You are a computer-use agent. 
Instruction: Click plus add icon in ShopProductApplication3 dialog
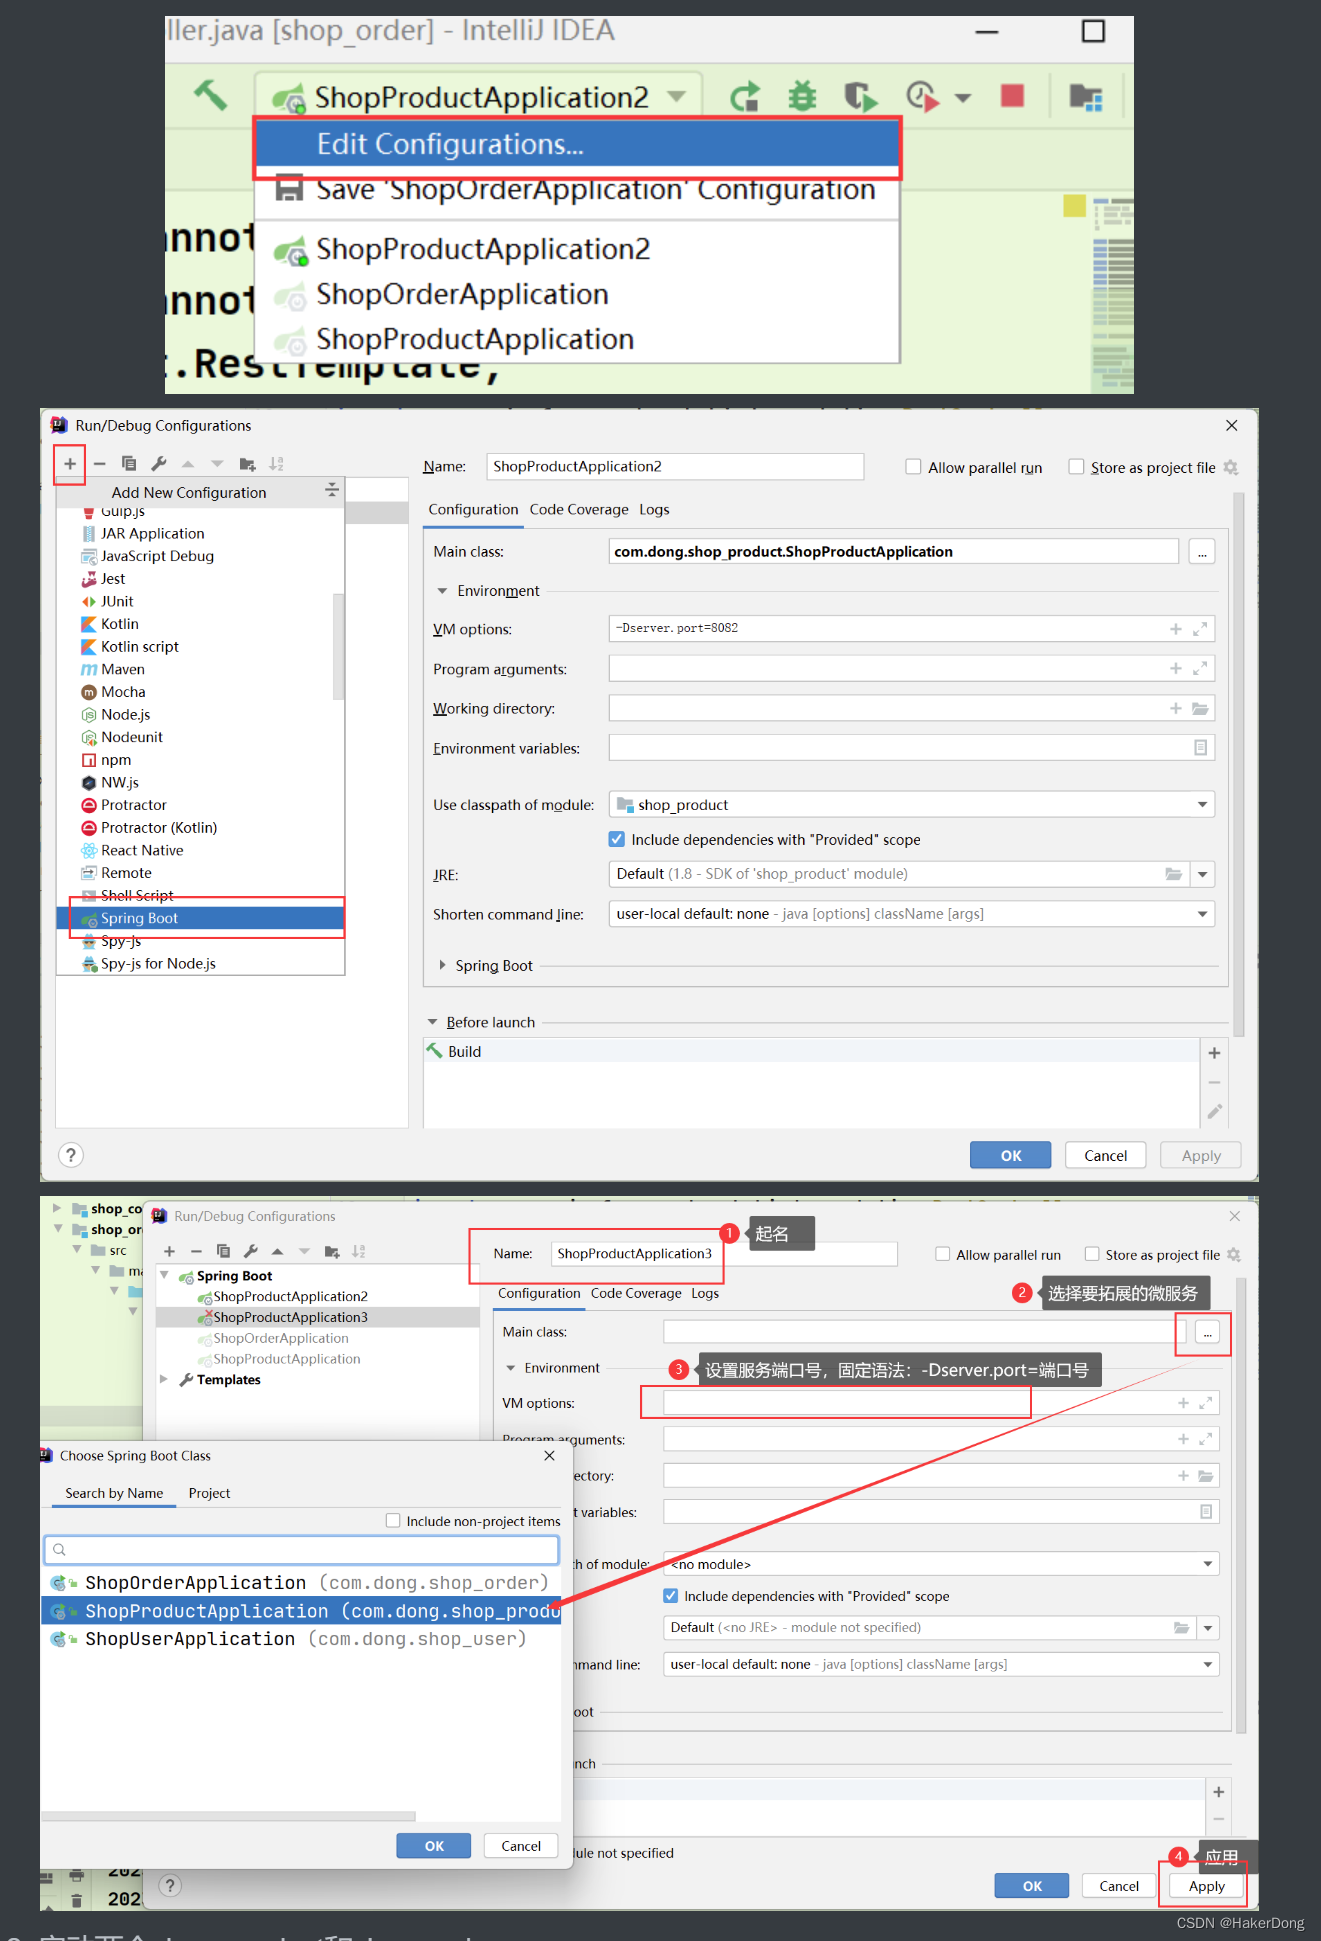pyautogui.click(x=169, y=1251)
